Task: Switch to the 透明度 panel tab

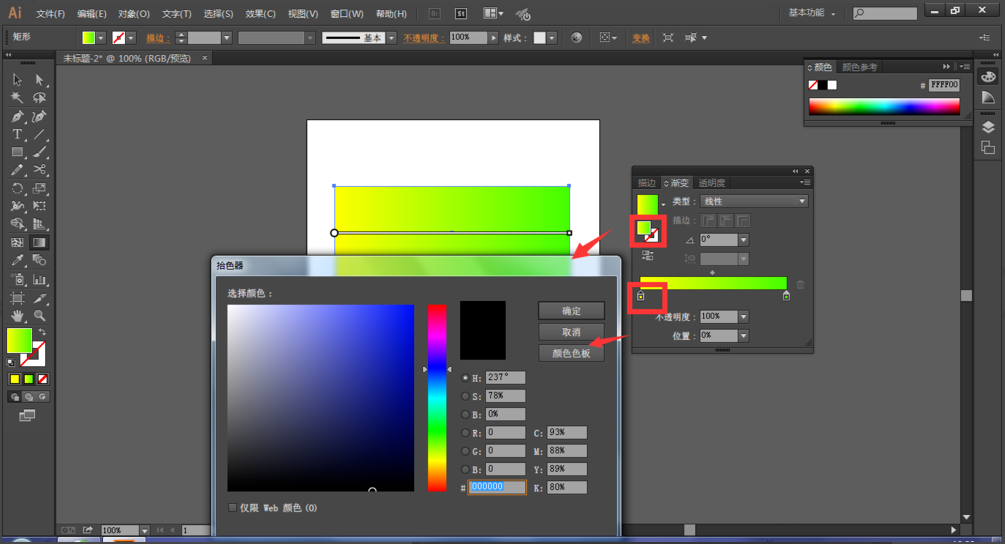Action: (x=712, y=183)
